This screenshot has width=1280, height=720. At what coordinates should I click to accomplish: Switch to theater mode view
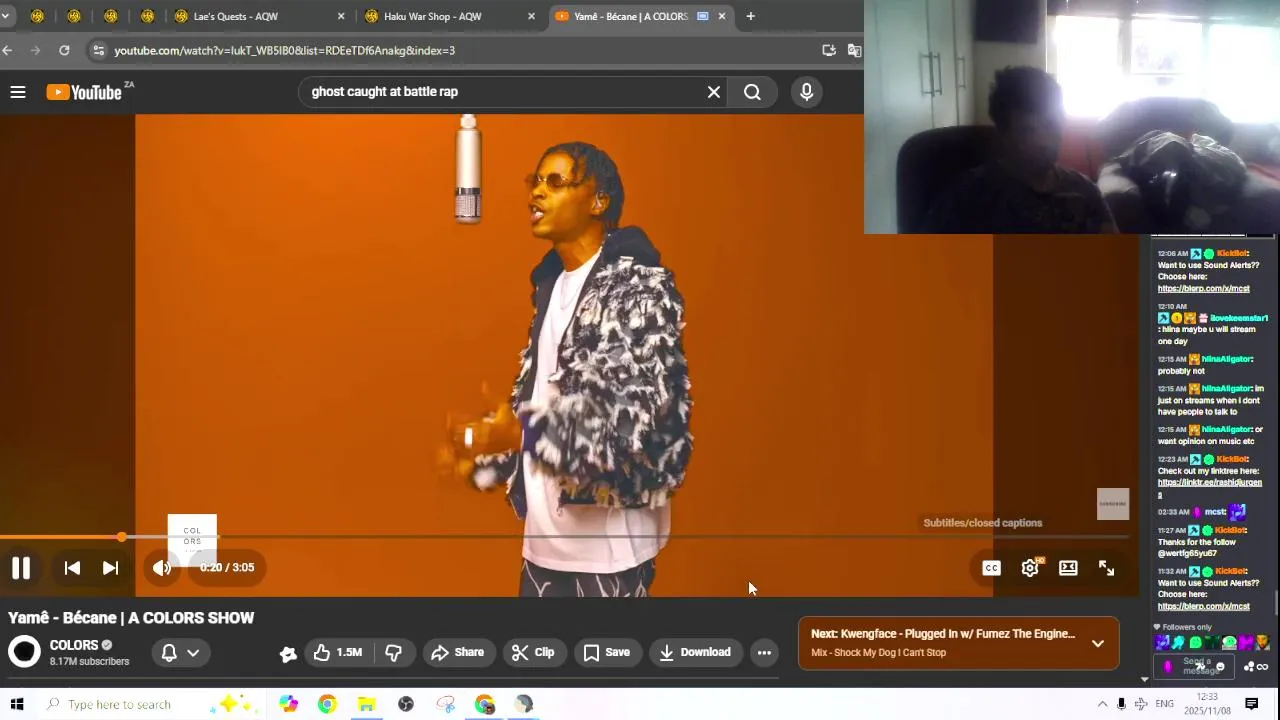pyautogui.click(x=1068, y=568)
